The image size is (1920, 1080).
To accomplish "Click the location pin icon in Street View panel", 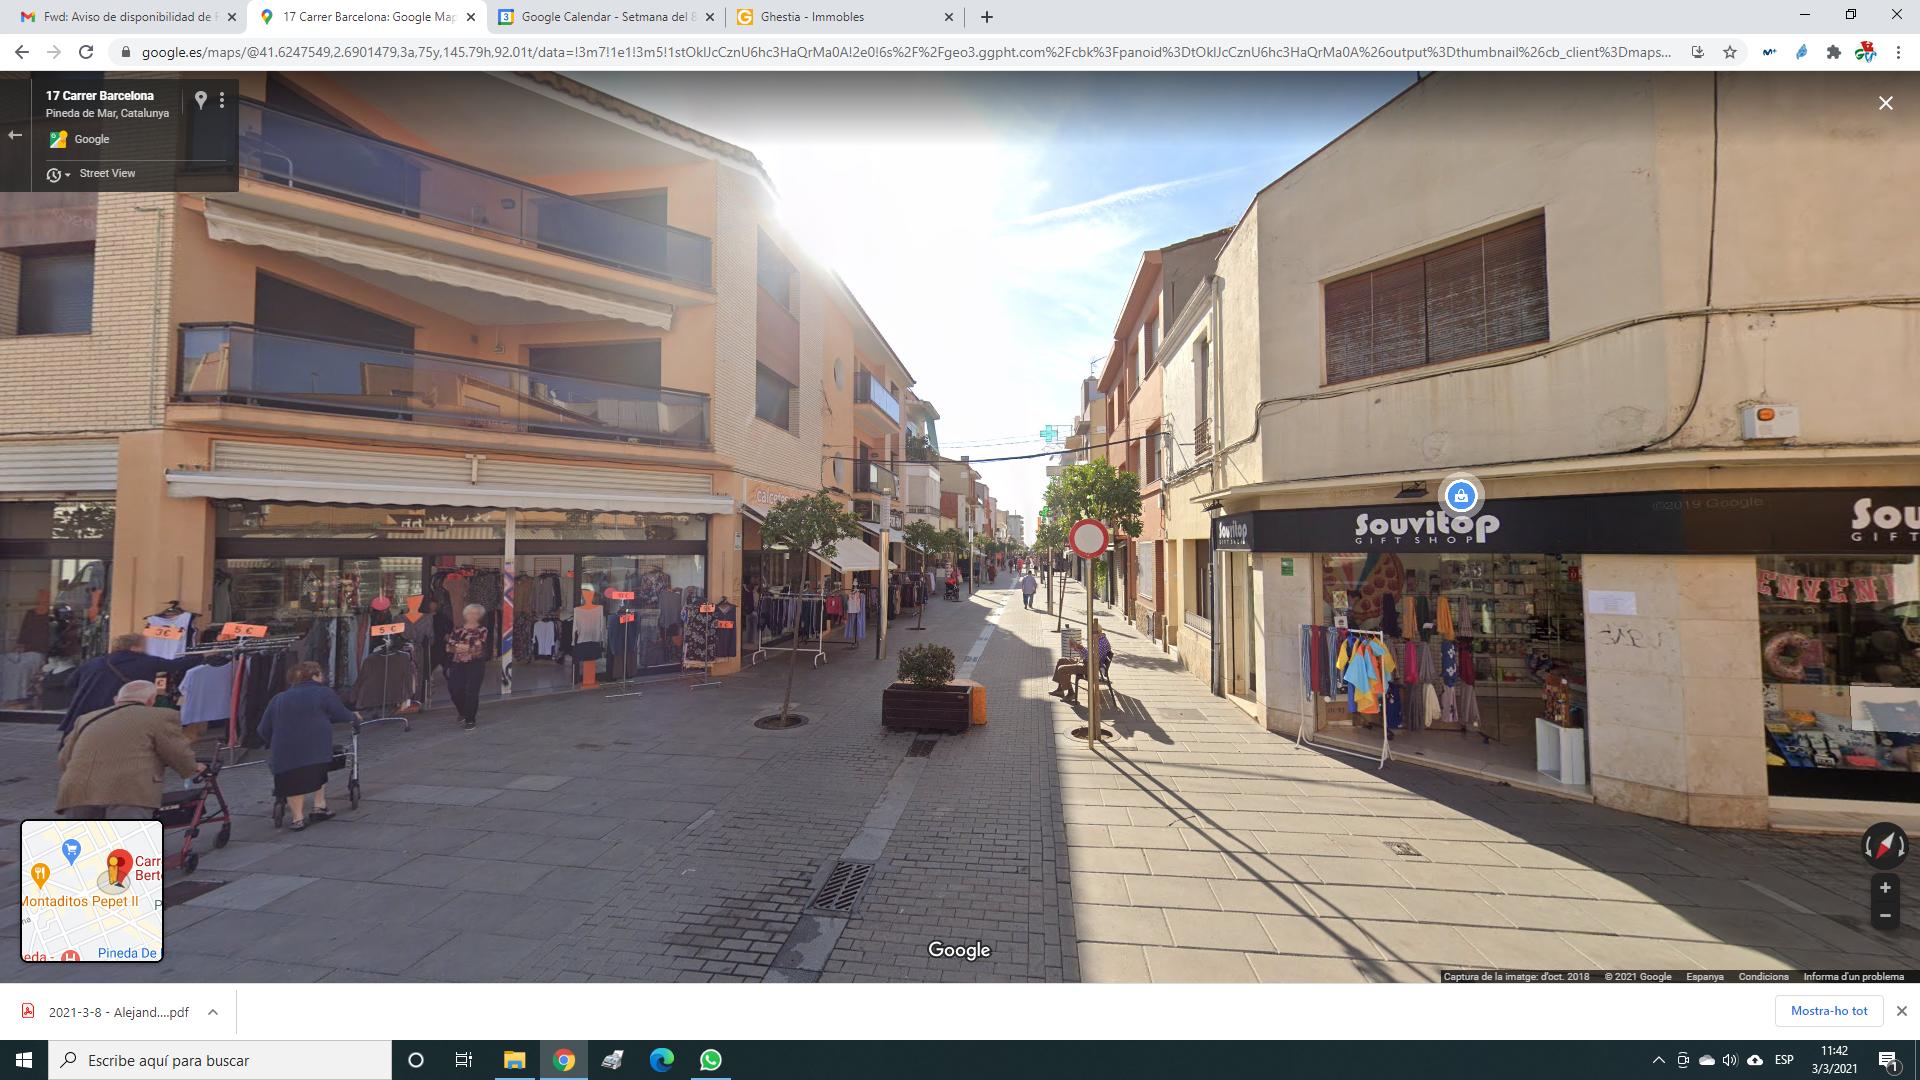I will tap(200, 99).
